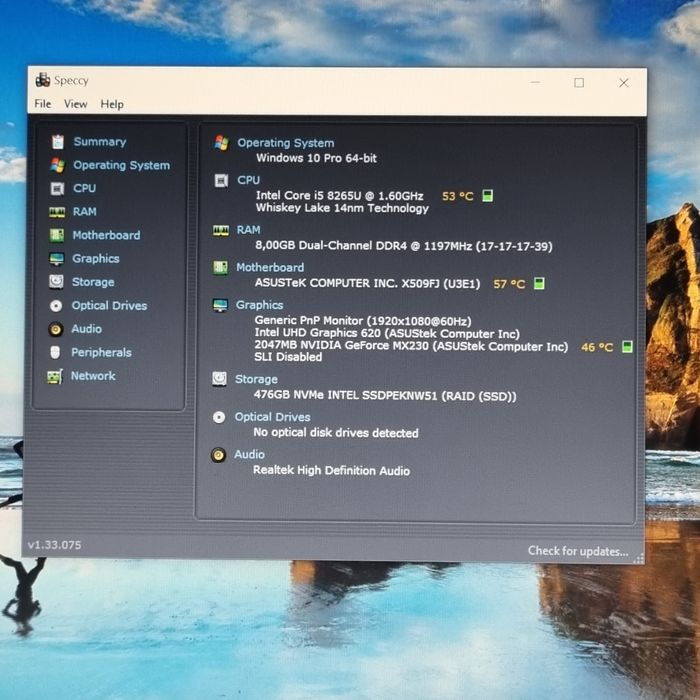Select CPU label in sidebar

(84, 188)
